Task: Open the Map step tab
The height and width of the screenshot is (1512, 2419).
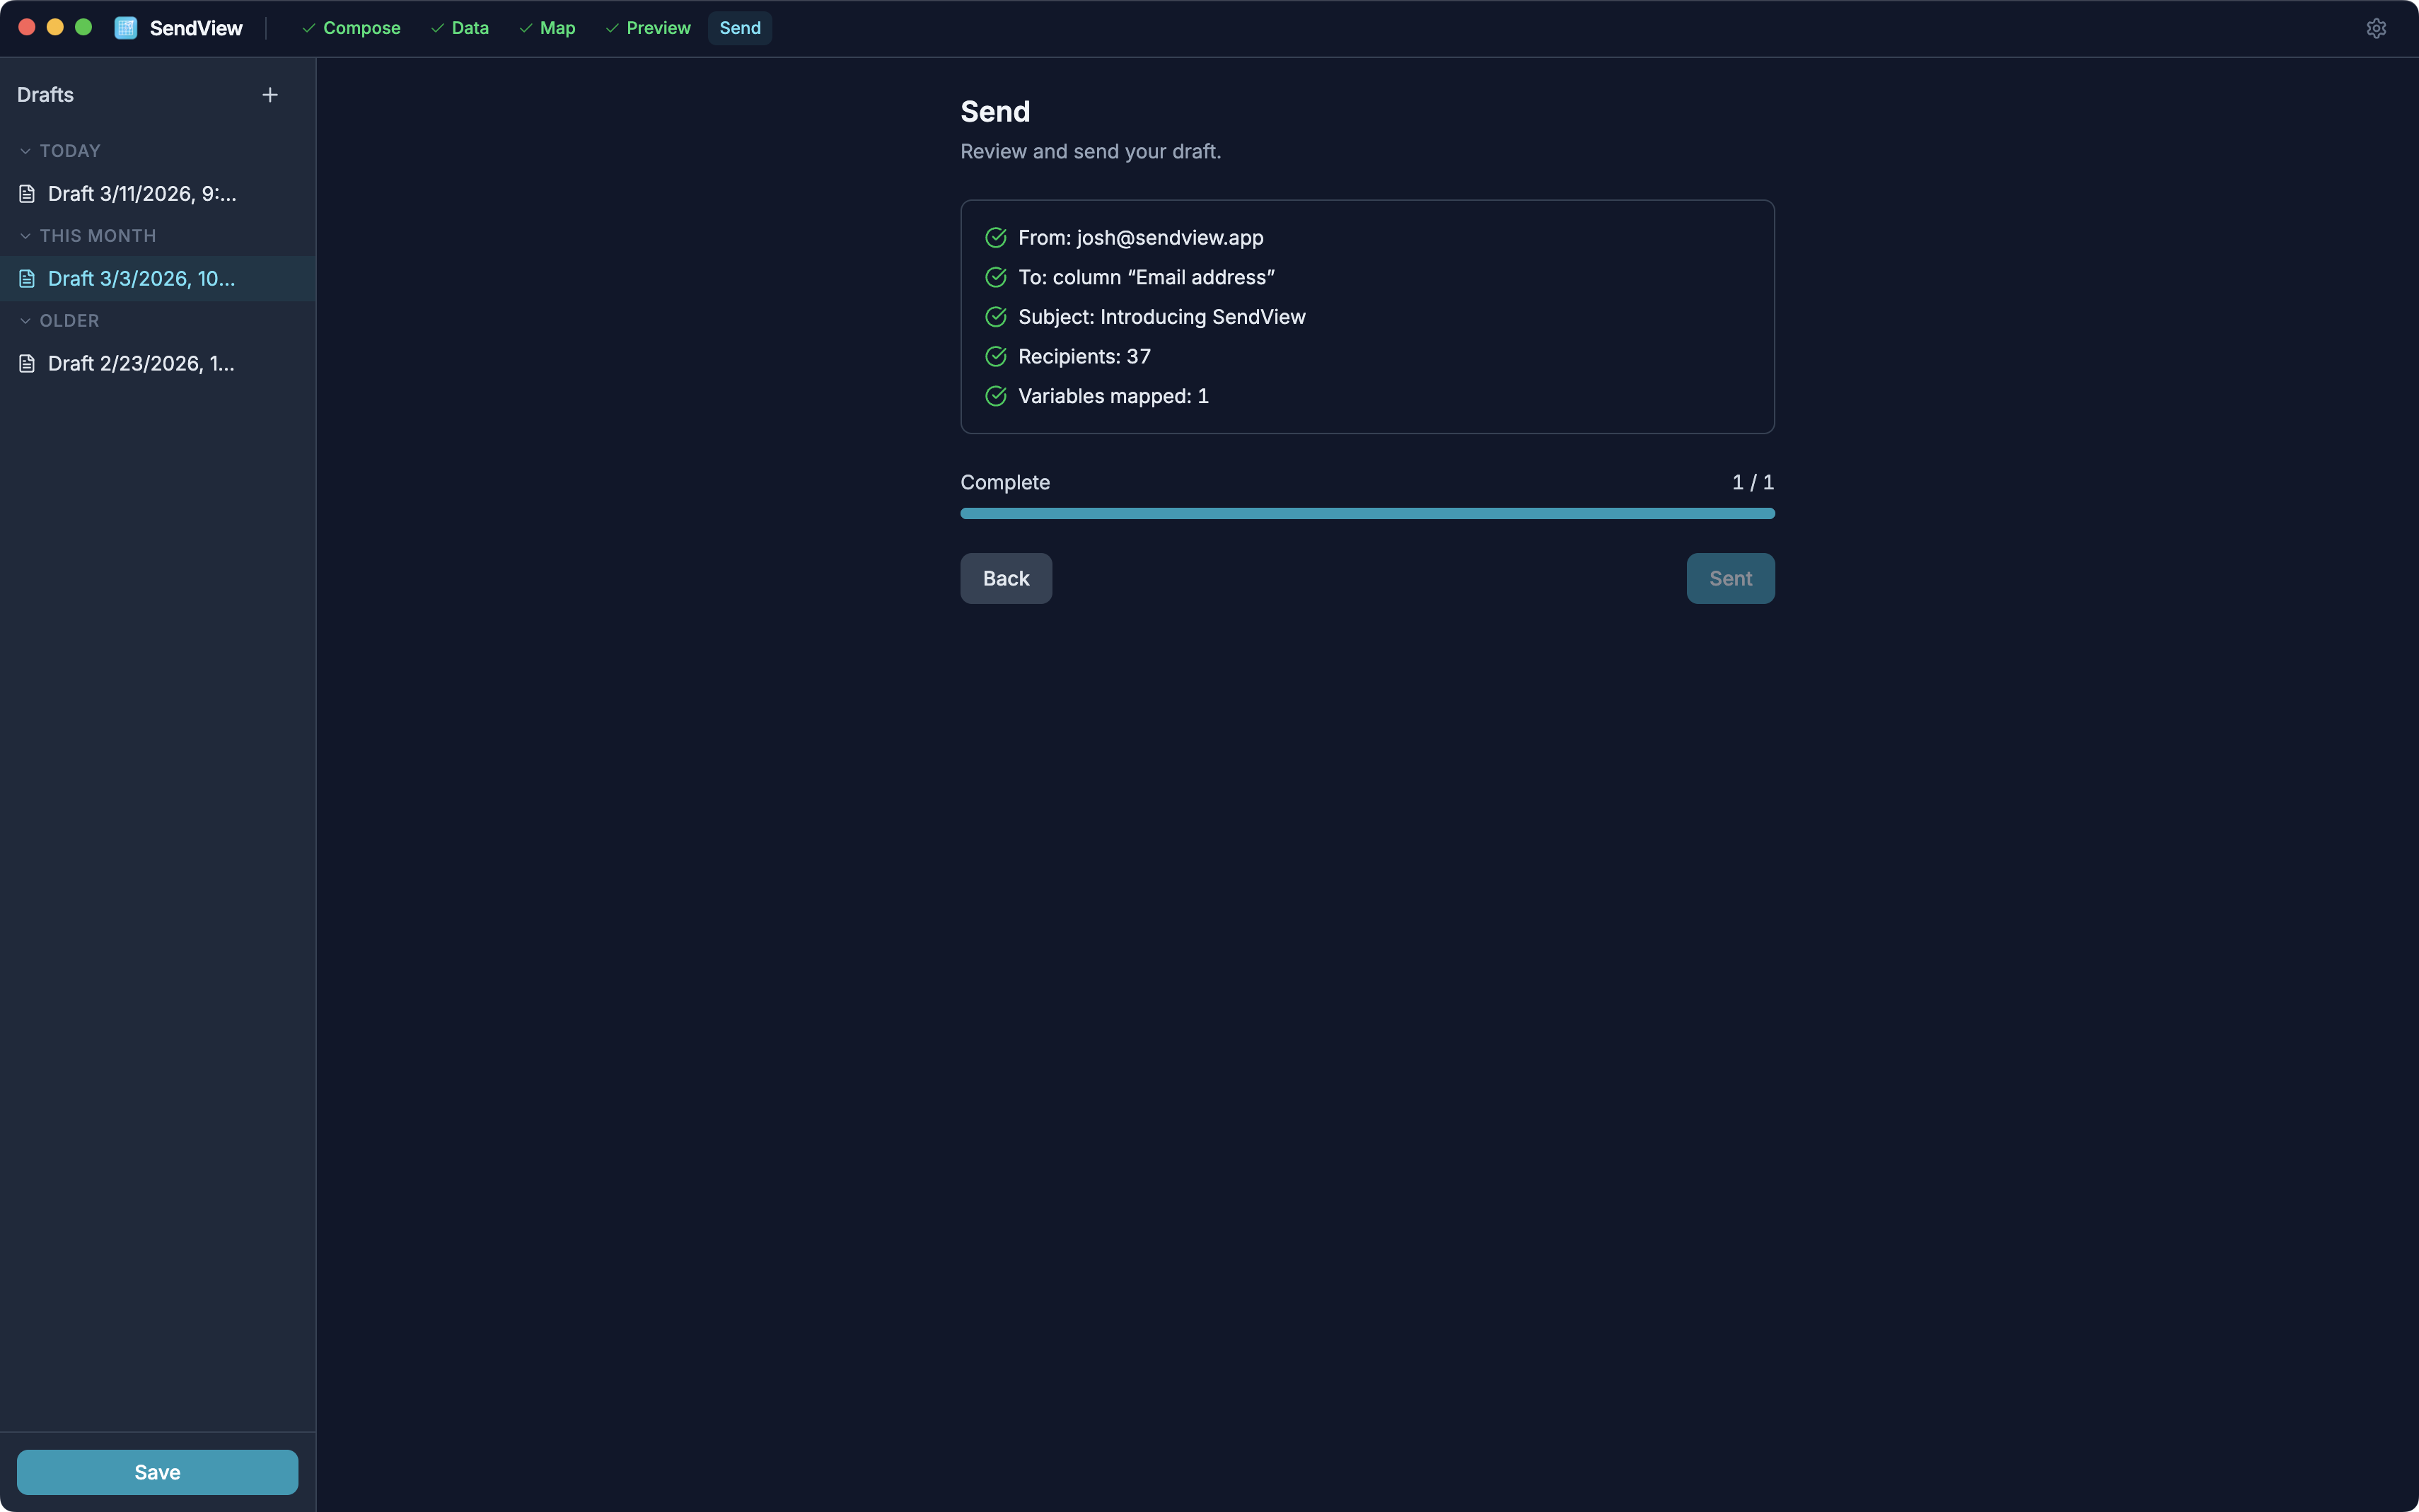Action: 547,28
